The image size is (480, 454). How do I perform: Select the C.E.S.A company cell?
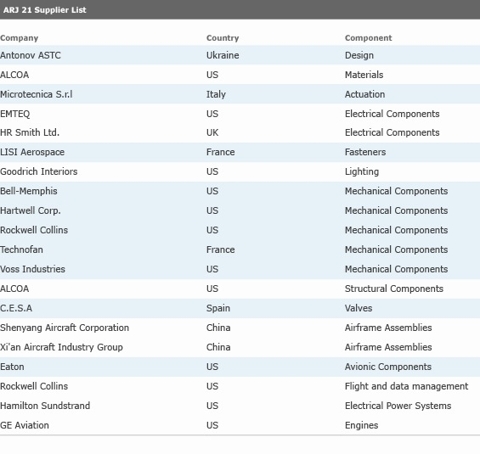[x=16, y=308]
